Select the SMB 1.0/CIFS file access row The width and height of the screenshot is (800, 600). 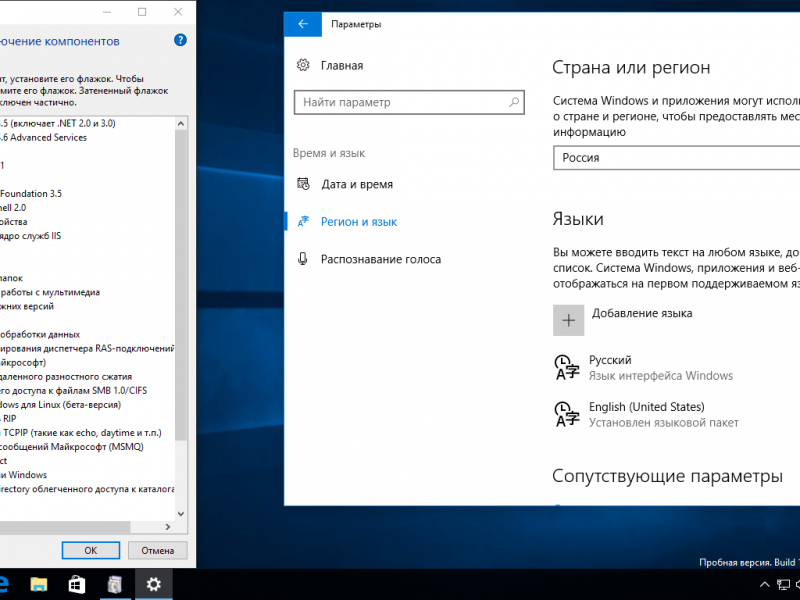tap(73, 390)
